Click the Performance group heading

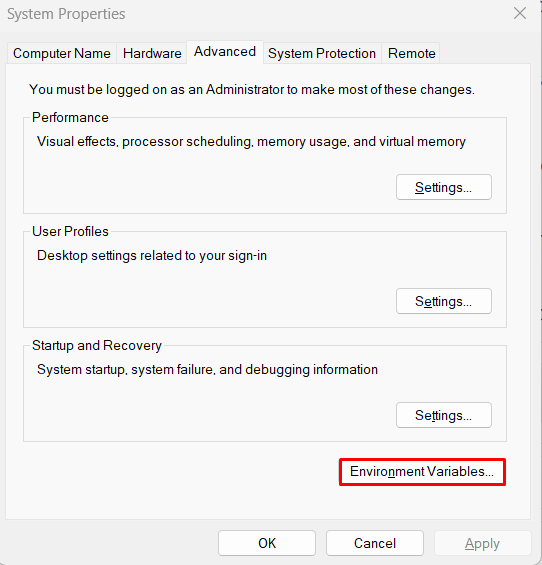(x=70, y=117)
